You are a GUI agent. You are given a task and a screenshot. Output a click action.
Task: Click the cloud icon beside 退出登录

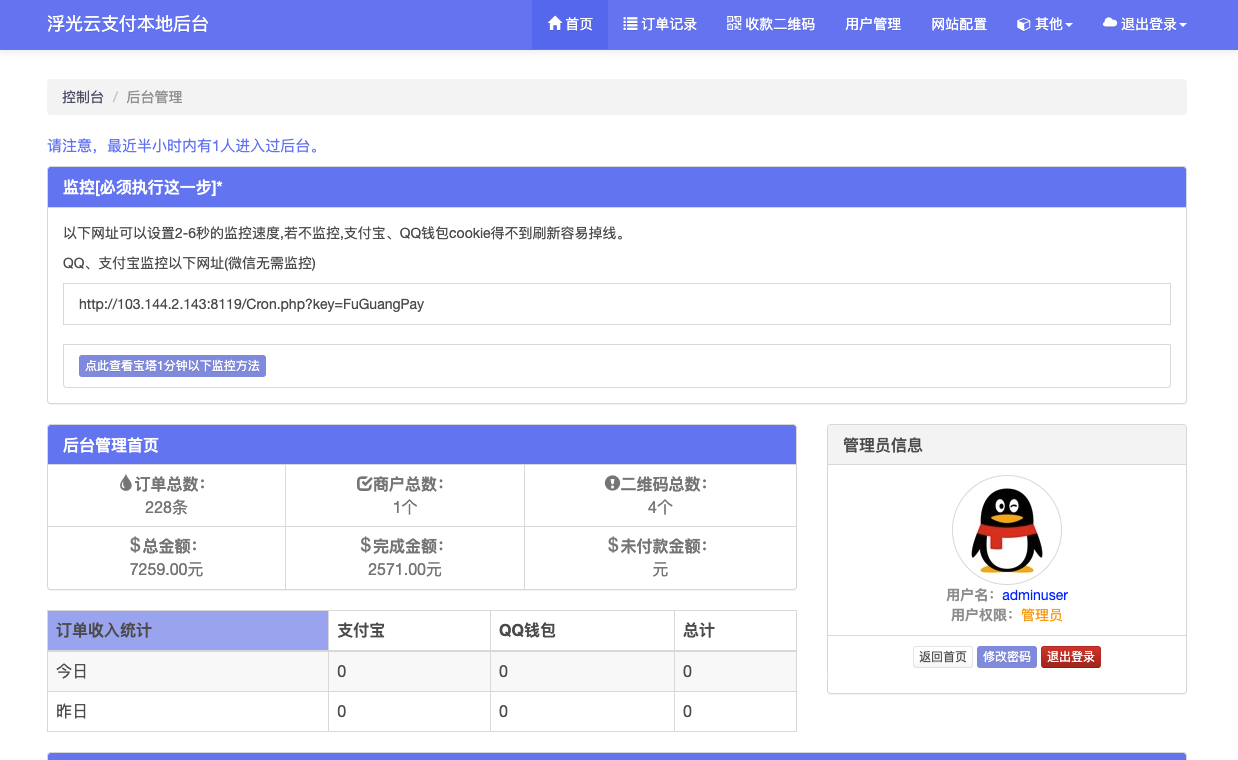point(1110,23)
